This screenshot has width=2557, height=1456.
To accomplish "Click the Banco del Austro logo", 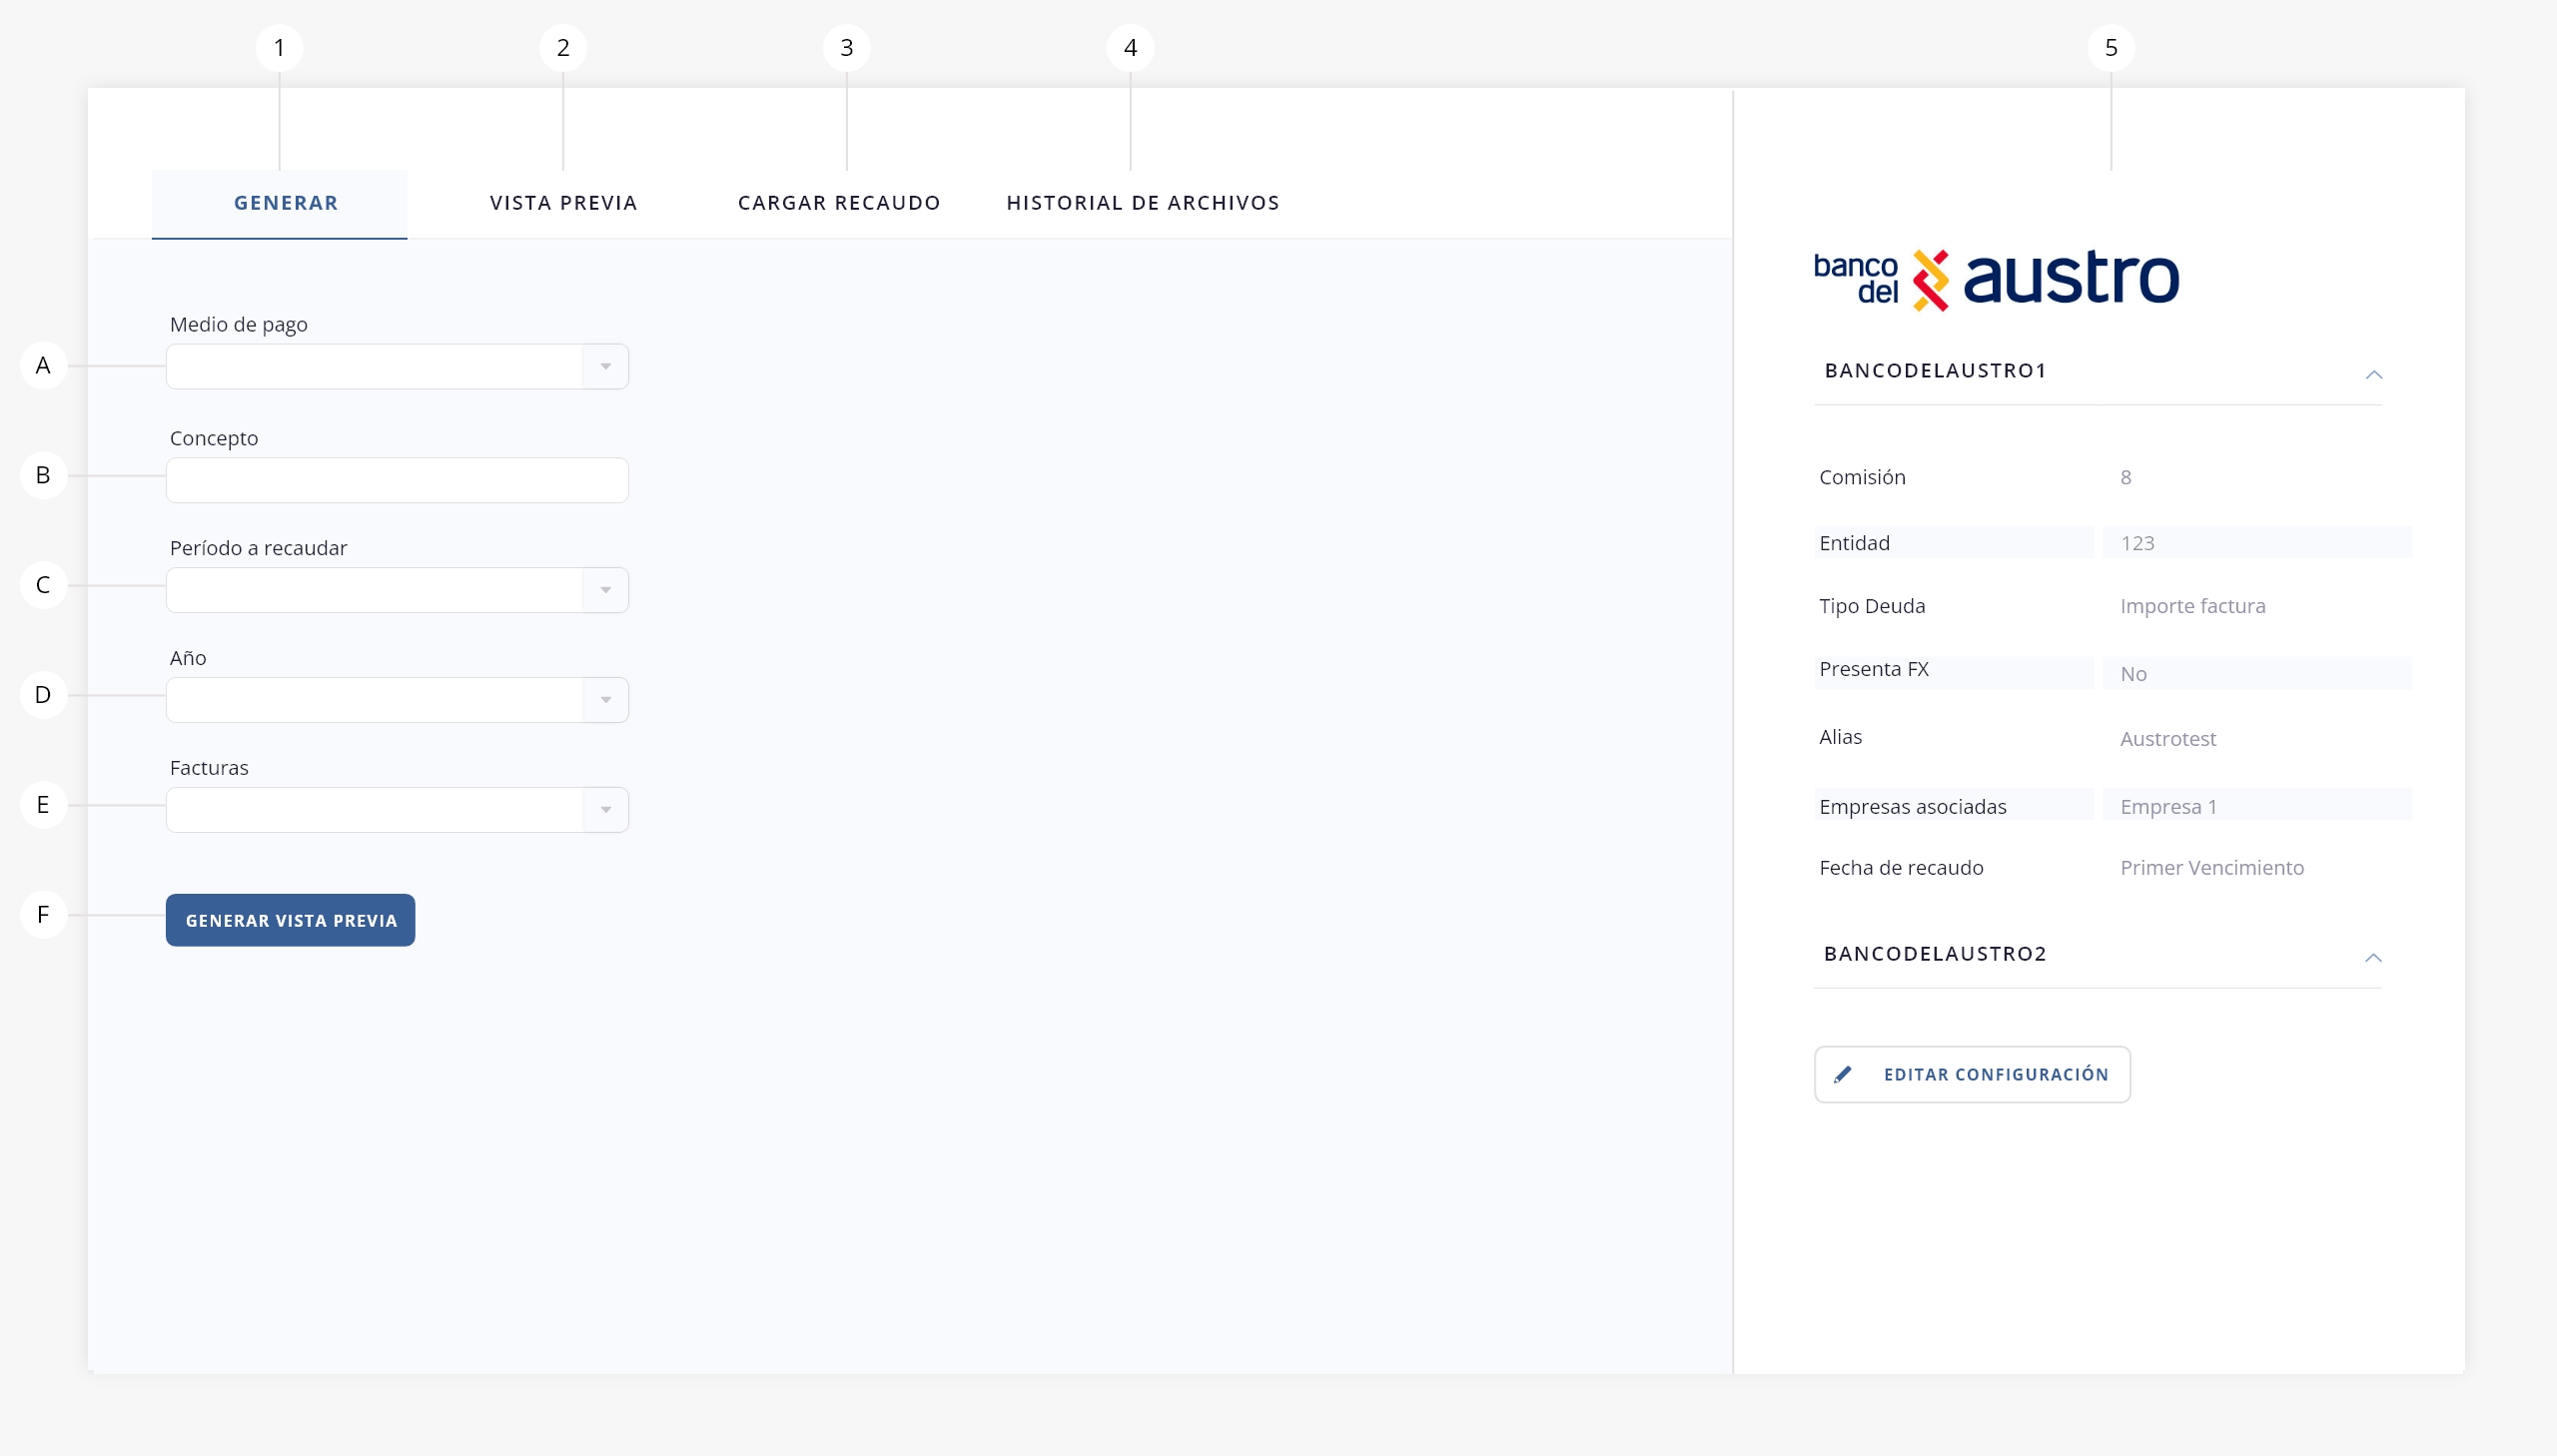I will [1996, 279].
